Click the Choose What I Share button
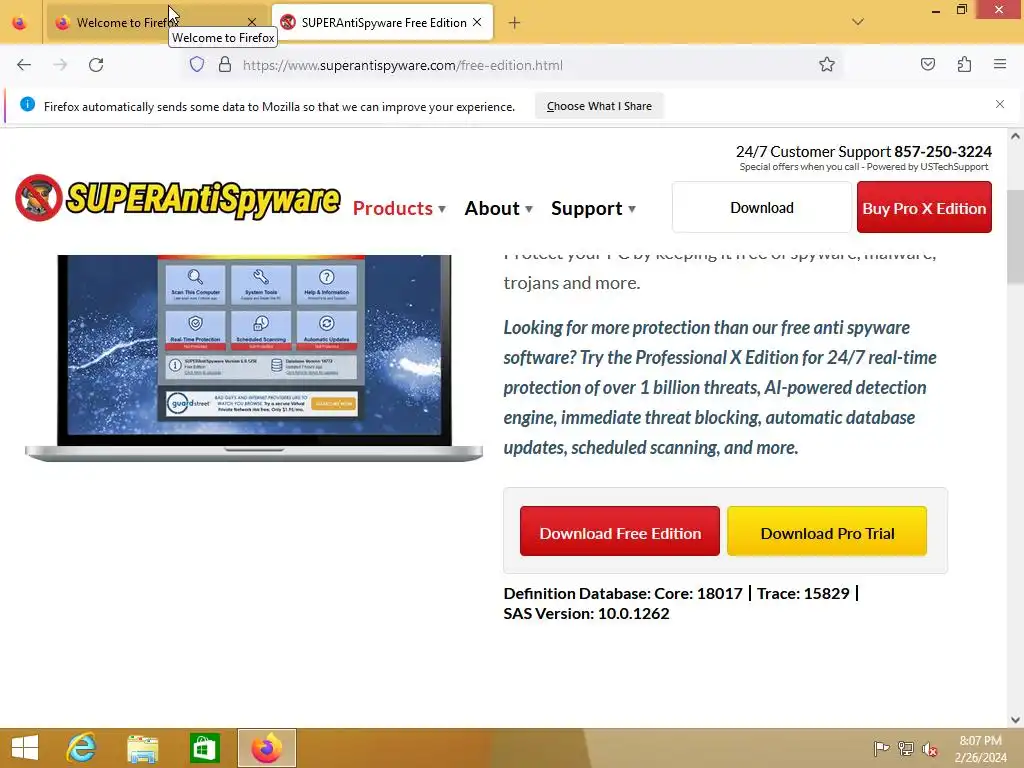Screen dimensions: 1024x768 tap(599, 106)
